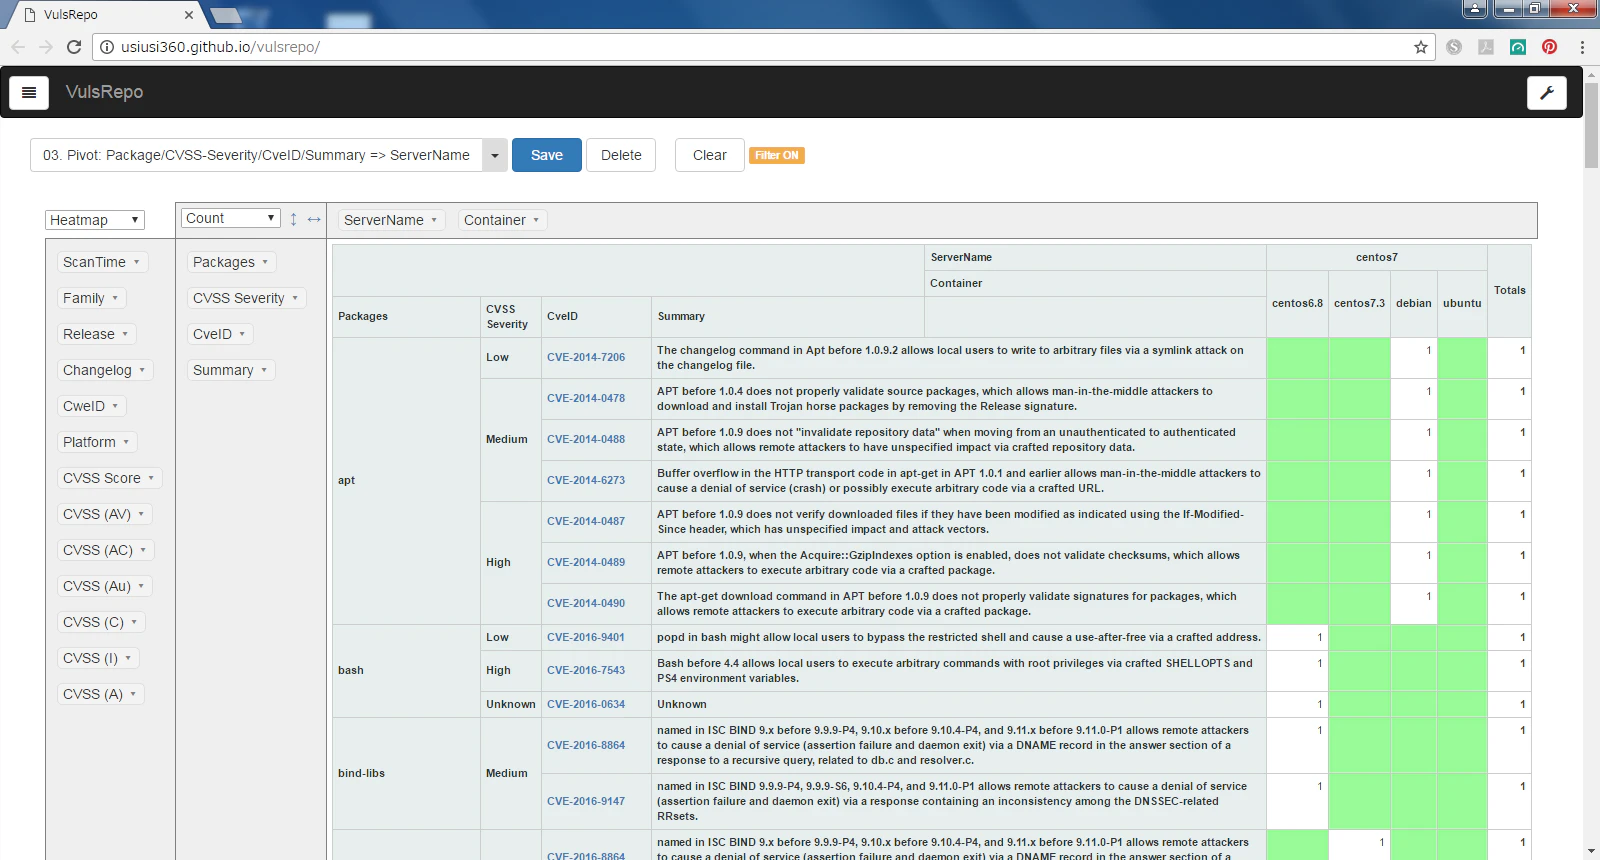Toggle the row sort order arrow
This screenshot has height=860, width=1600.
click(293, 219)
